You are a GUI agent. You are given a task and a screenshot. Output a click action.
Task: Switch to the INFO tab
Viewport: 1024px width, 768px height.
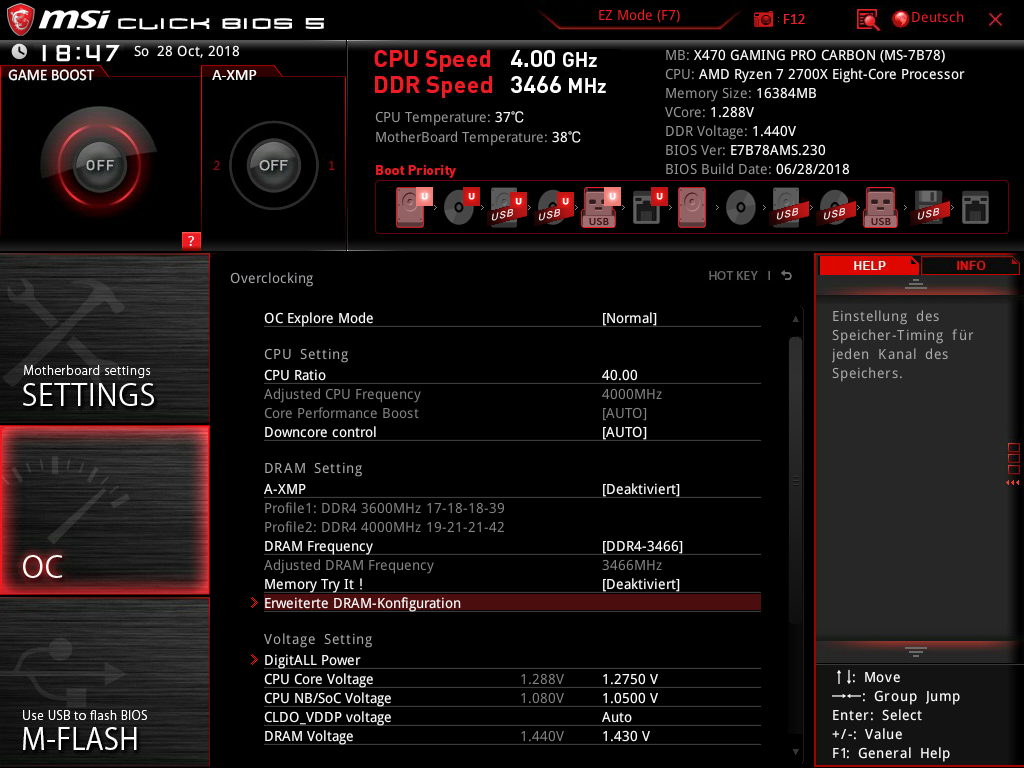(x=970, y=266)
